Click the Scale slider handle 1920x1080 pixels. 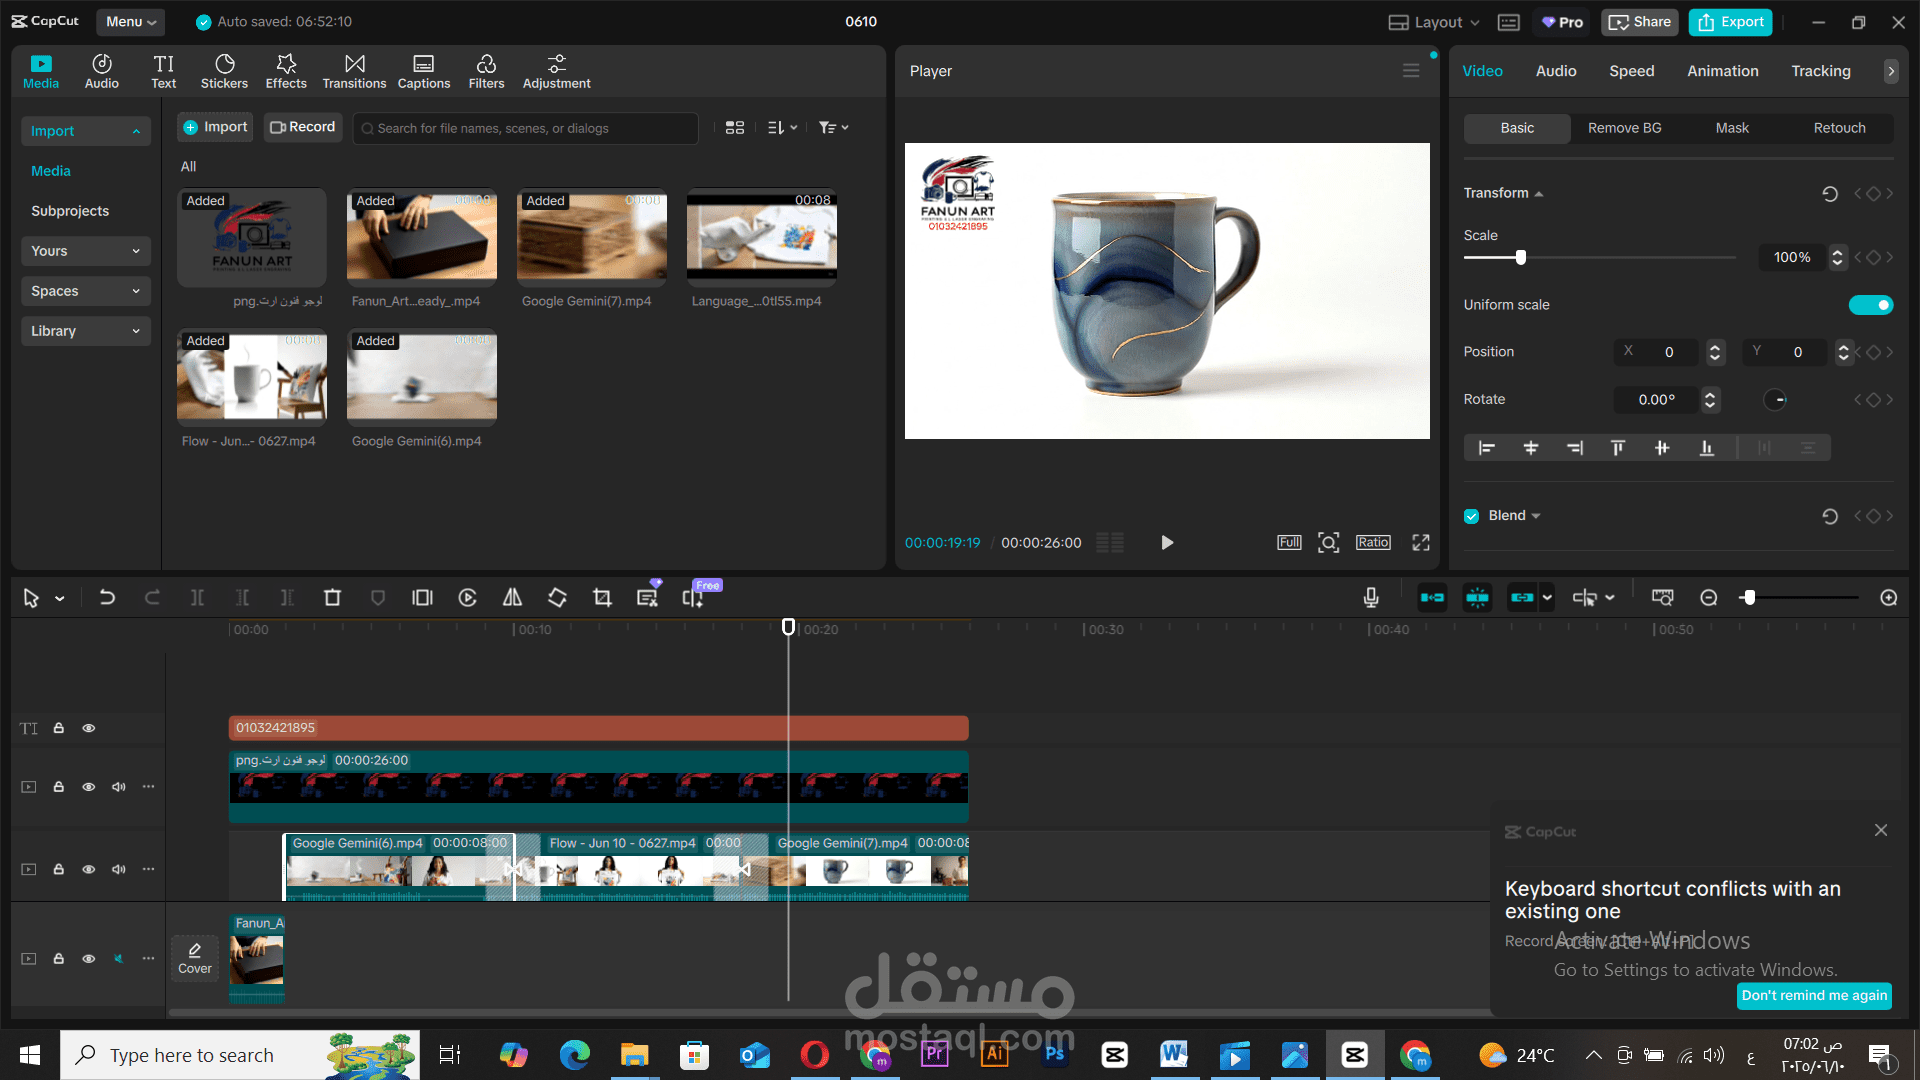pos(1521,258)
